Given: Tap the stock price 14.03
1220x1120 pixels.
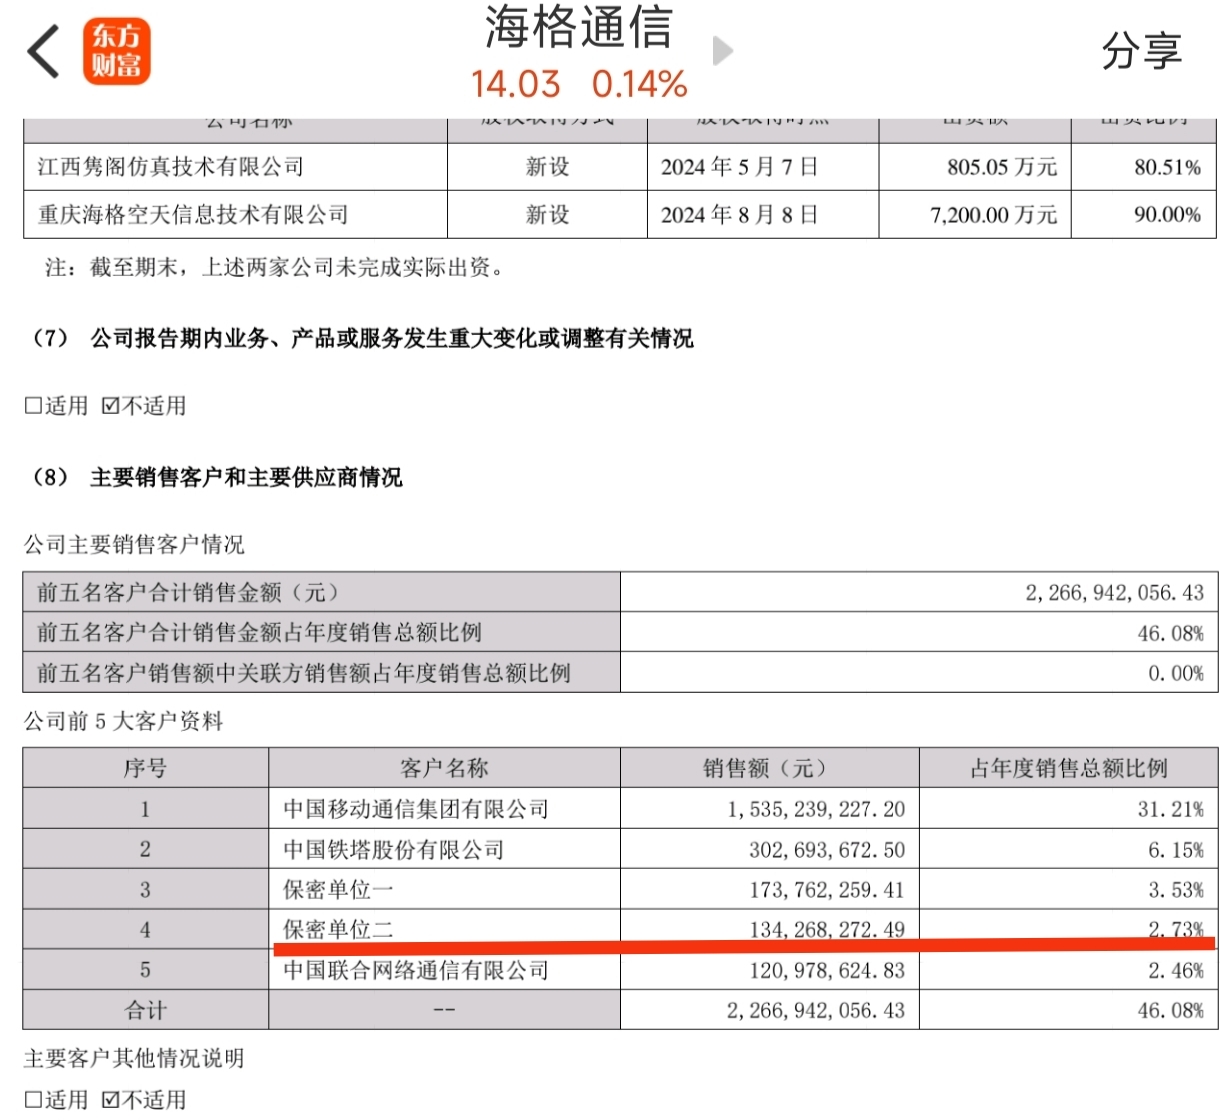Looking at the screenshot, I should pos(516,84).
